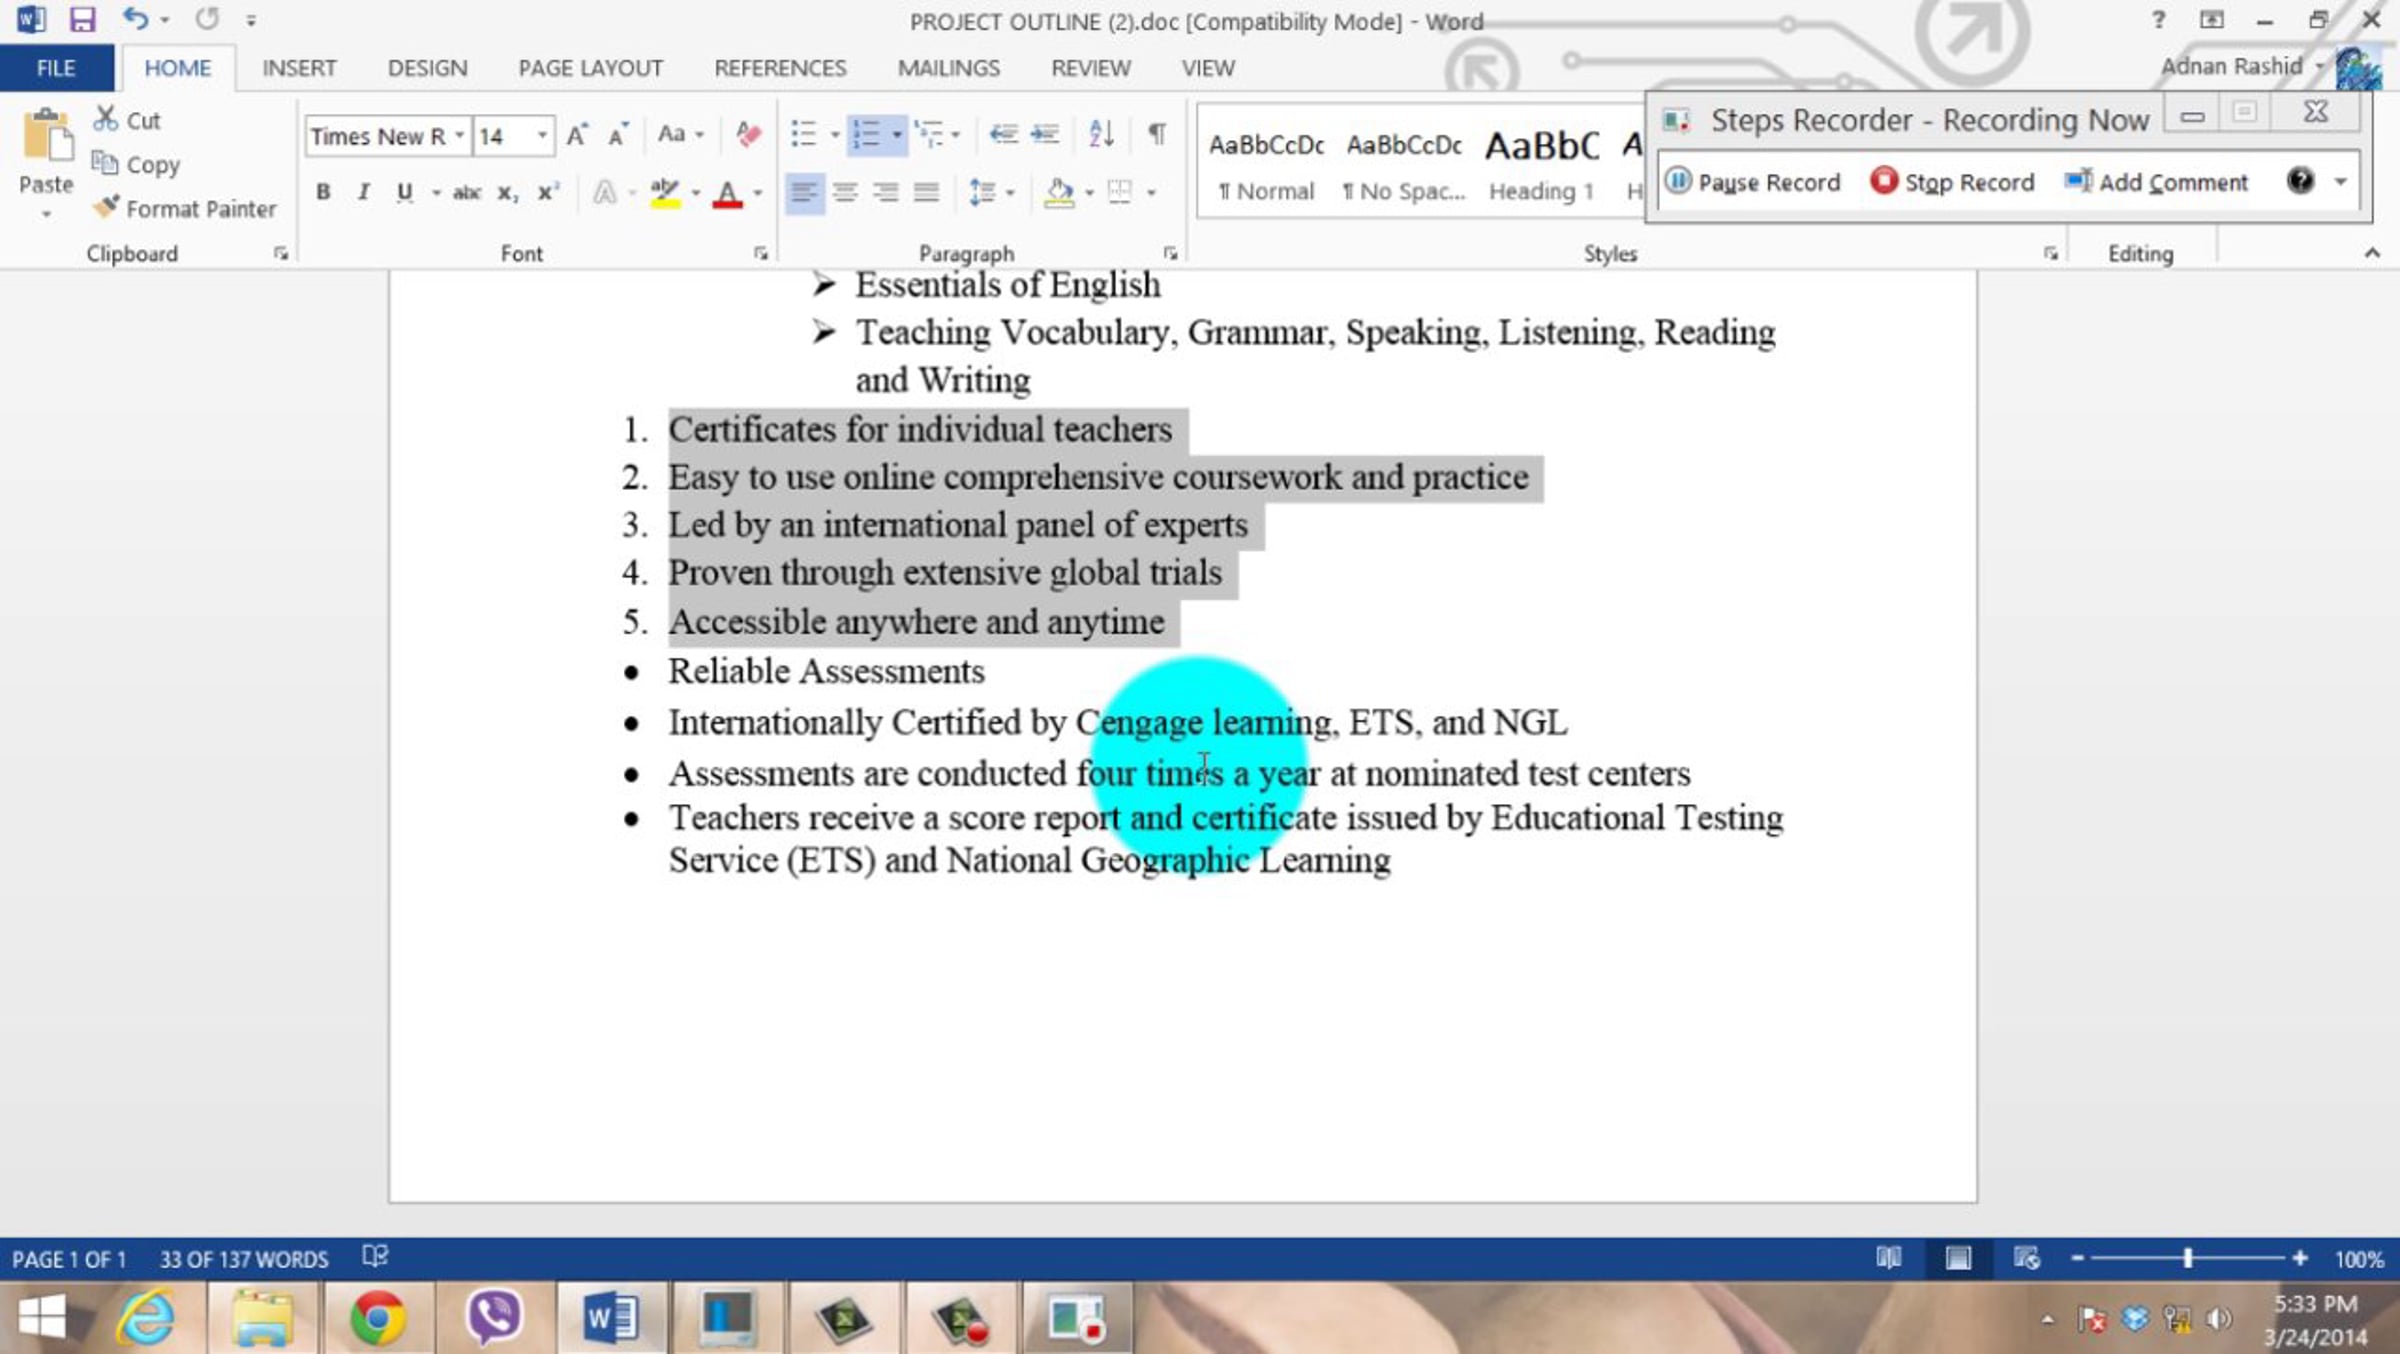Open the font name dropdown
Screen dimensions: 2400x1354
point(459,135)
